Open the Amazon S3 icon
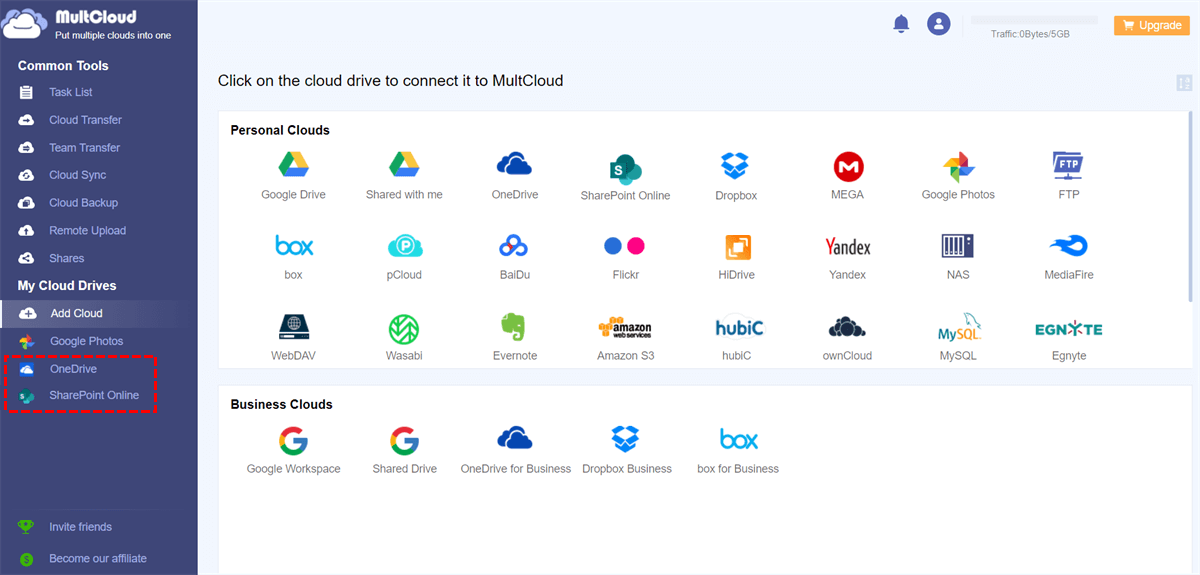Viewport: 1200px width, 575px height. (625, 327)
